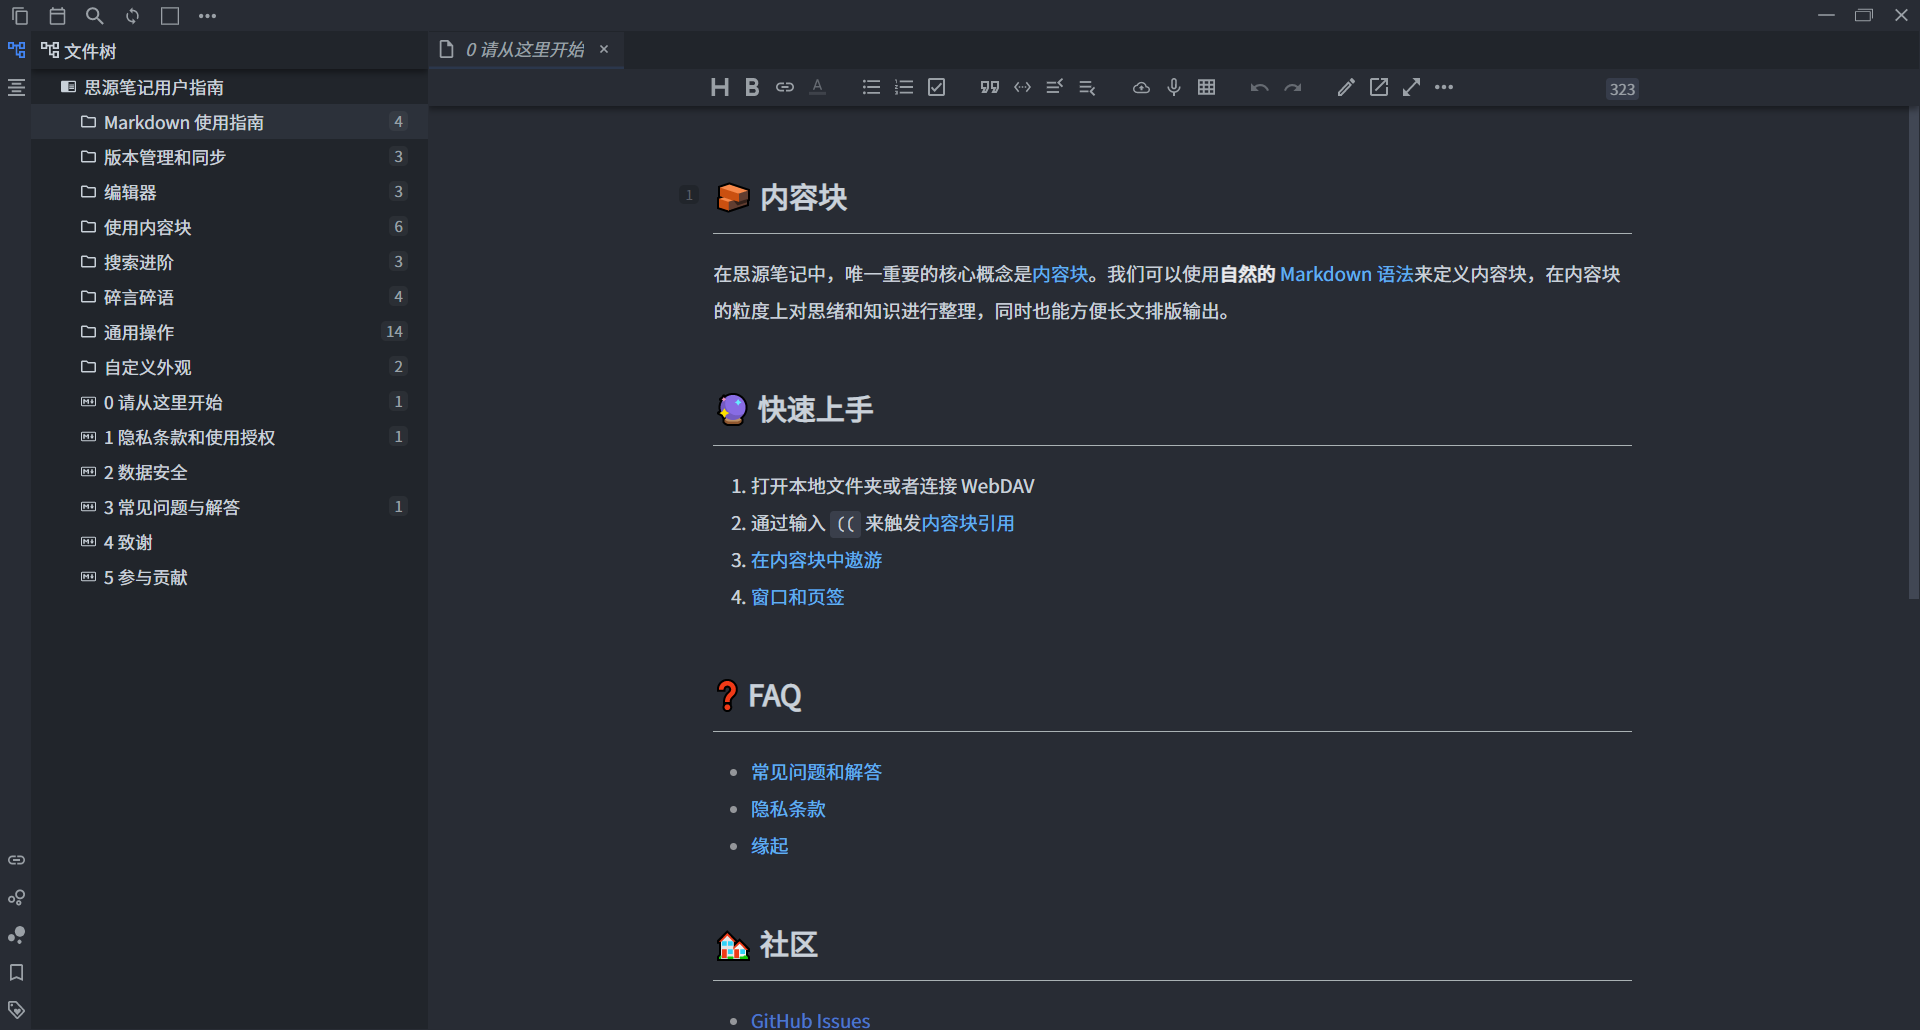Click the sync arrows icon in the top bar
The height and width of the screenshot is (1030, 1920).
132,16
